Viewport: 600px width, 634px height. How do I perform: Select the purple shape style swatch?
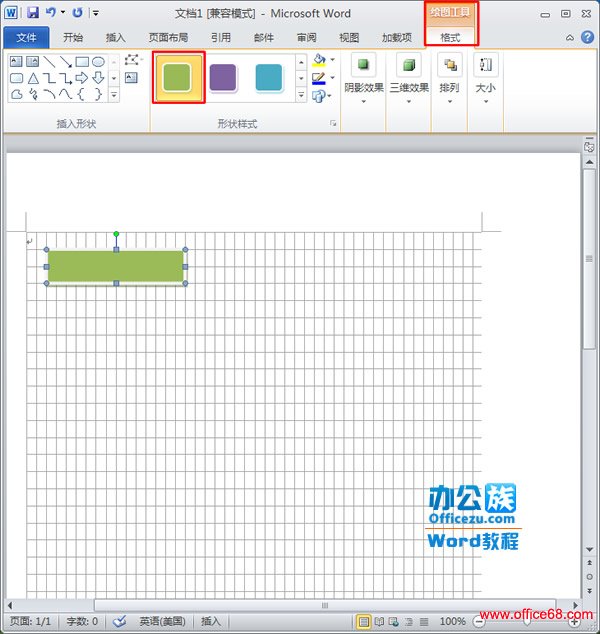(223, 78)
